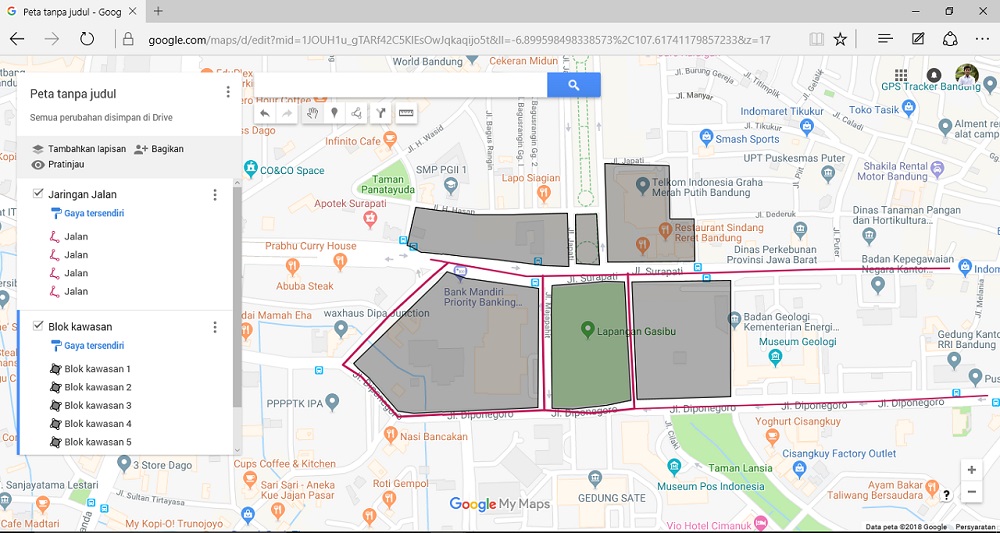Click the undo arrow in map toolbar

(x=265, y=113)
